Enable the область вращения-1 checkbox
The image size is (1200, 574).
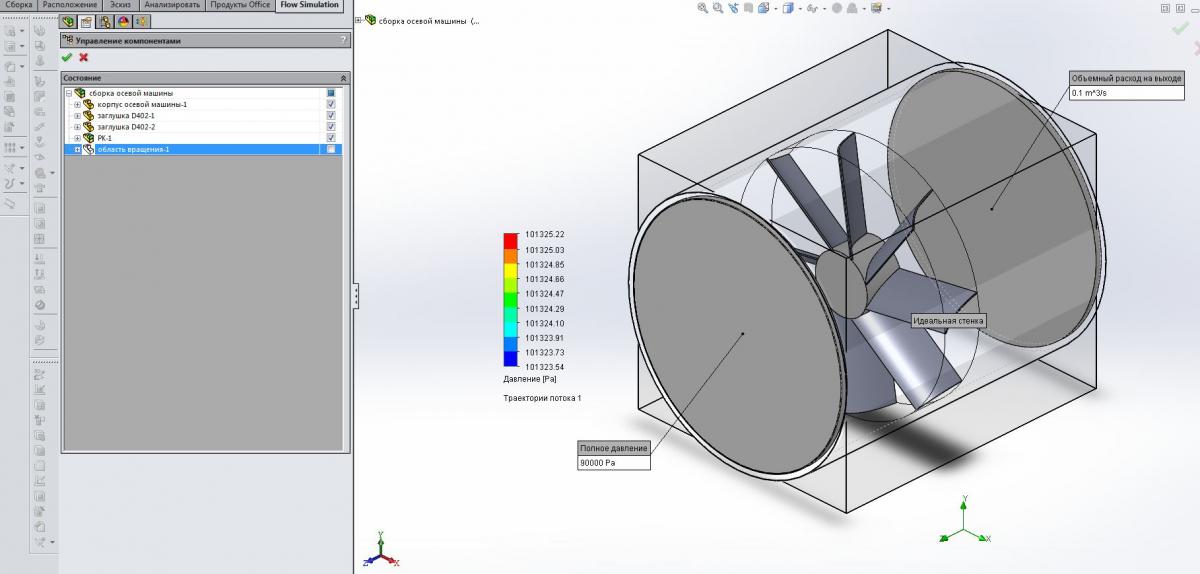point(331,149)
